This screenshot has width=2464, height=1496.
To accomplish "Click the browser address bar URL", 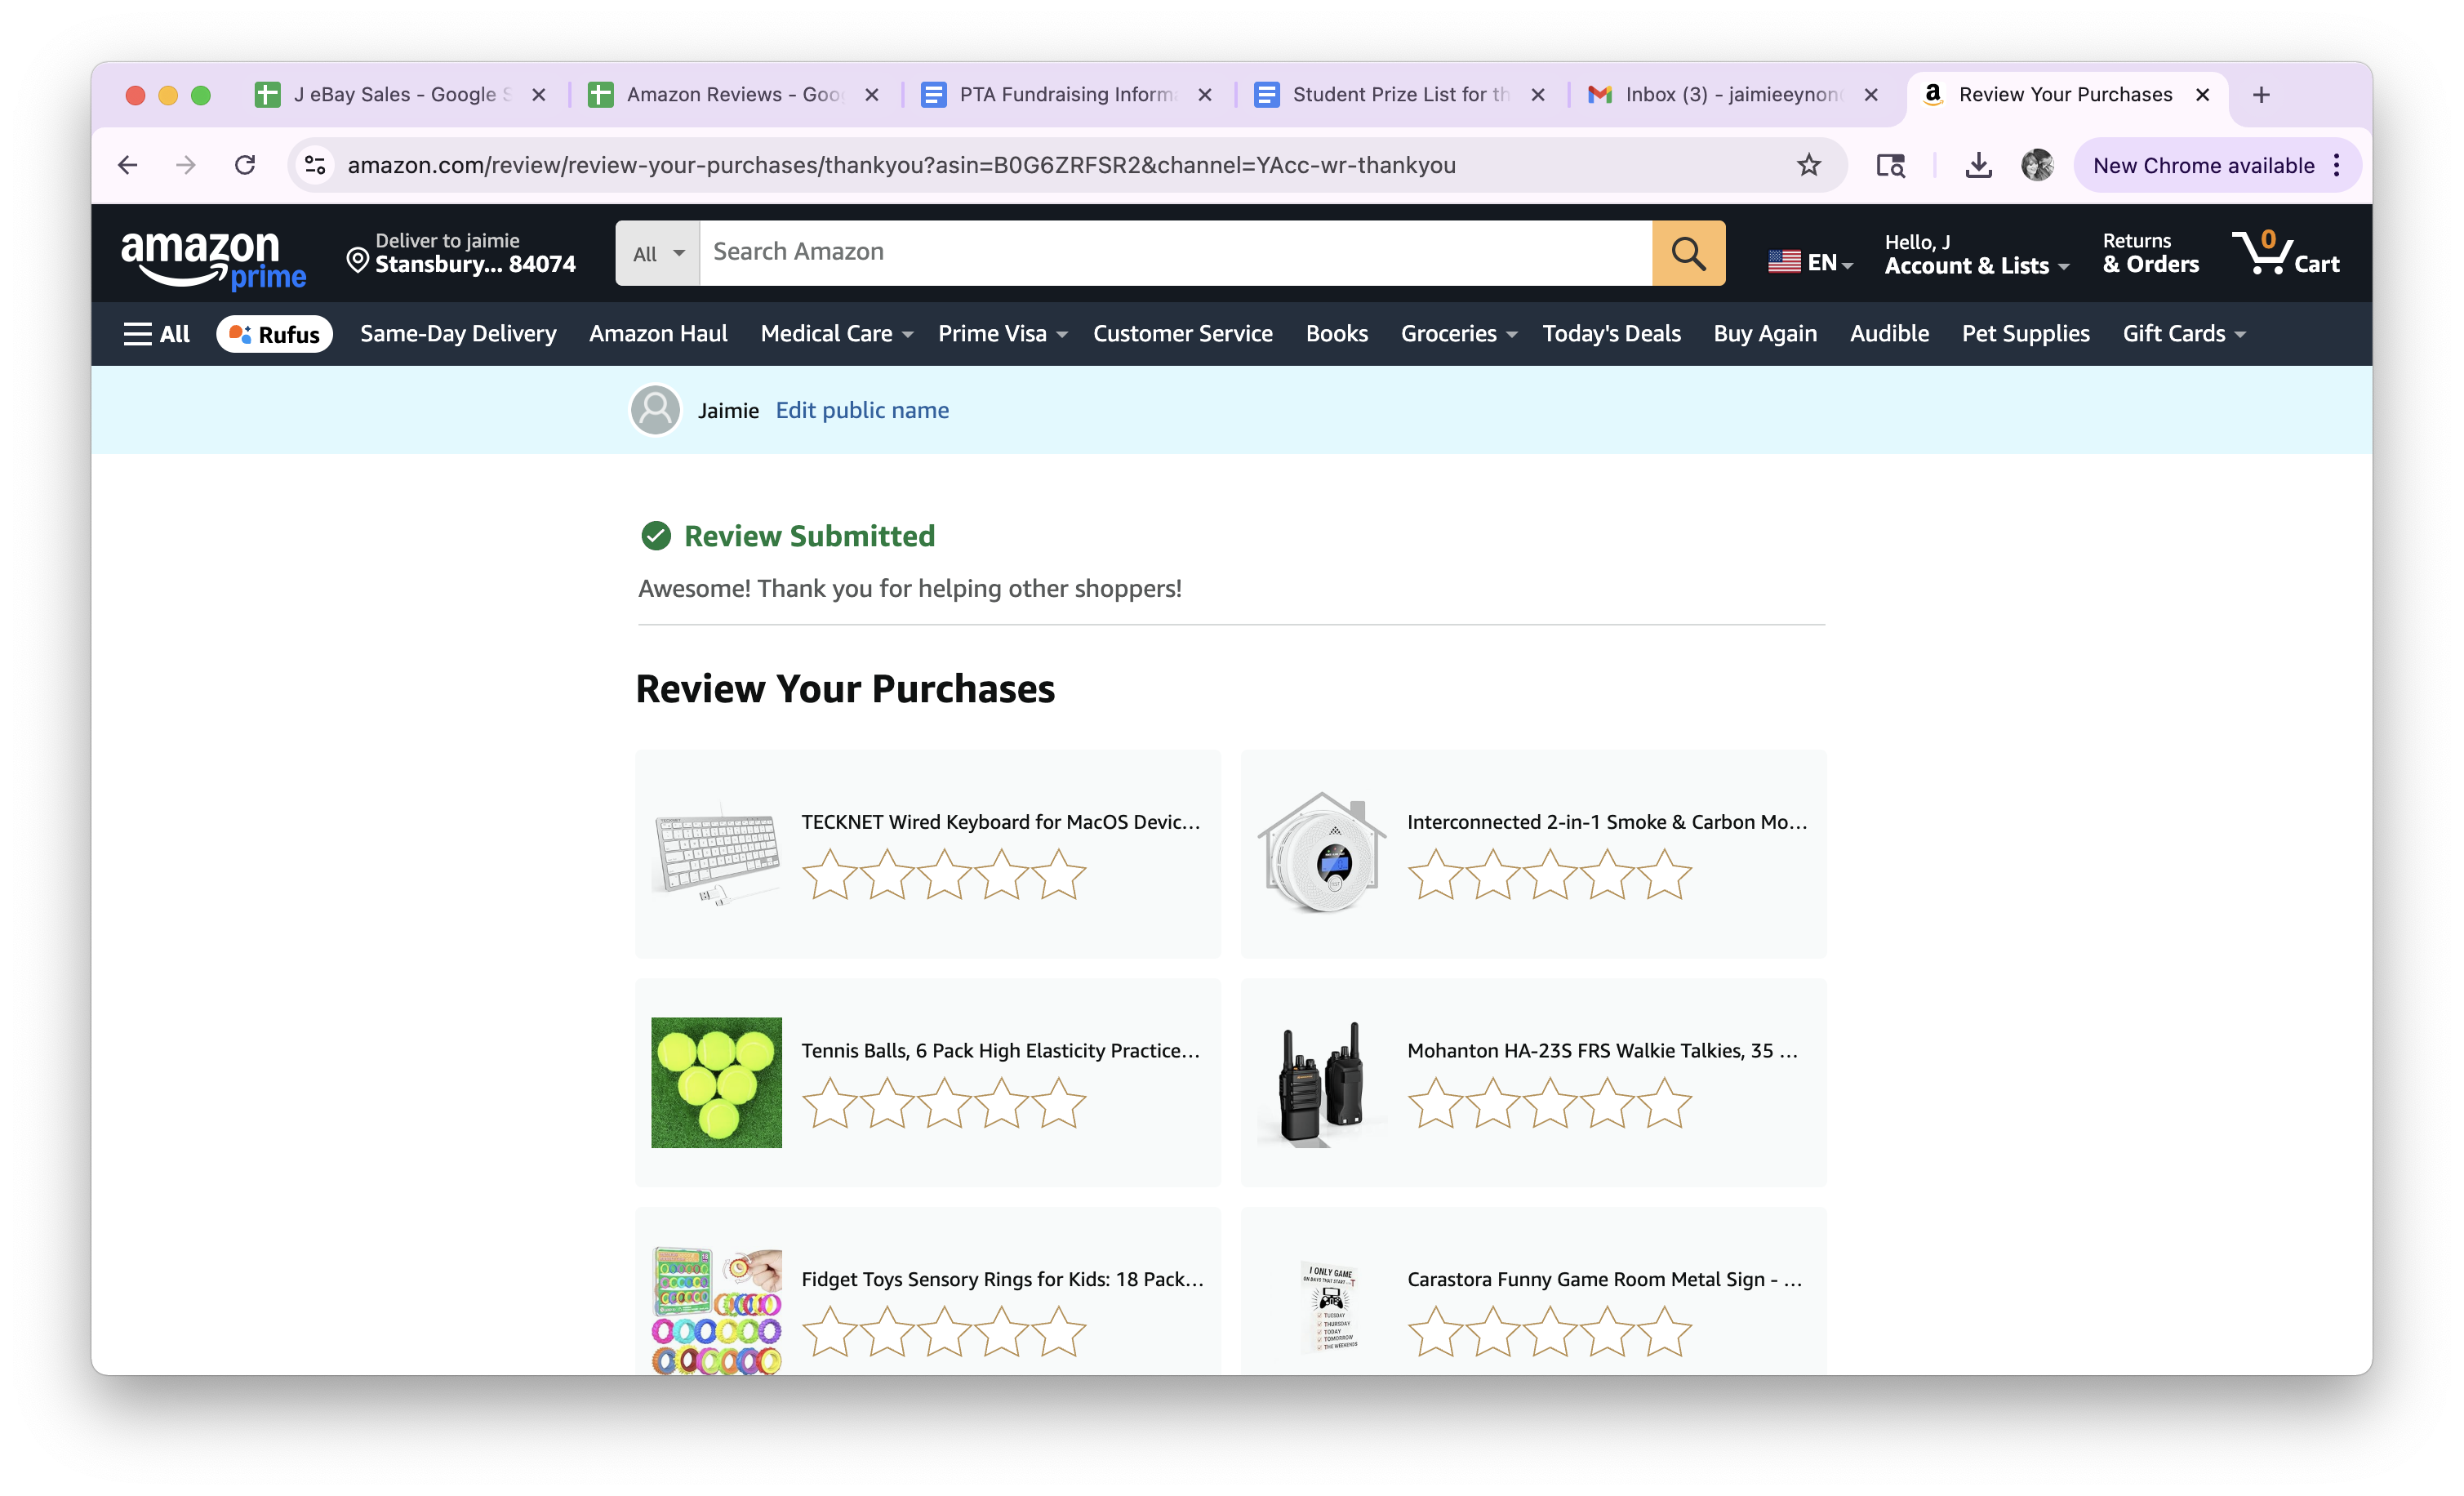I will pyautogui.click(x=901, y=165).
